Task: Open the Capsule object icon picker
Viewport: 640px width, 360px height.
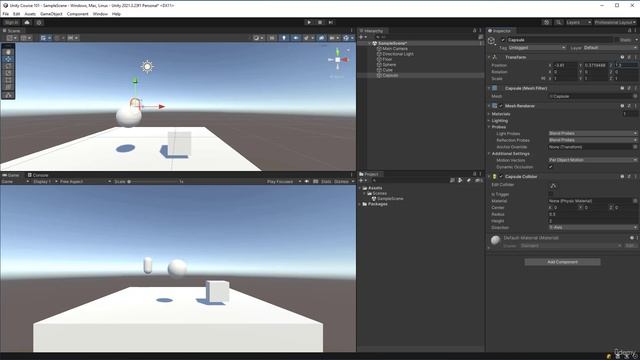Action: (x=492, y=40)
